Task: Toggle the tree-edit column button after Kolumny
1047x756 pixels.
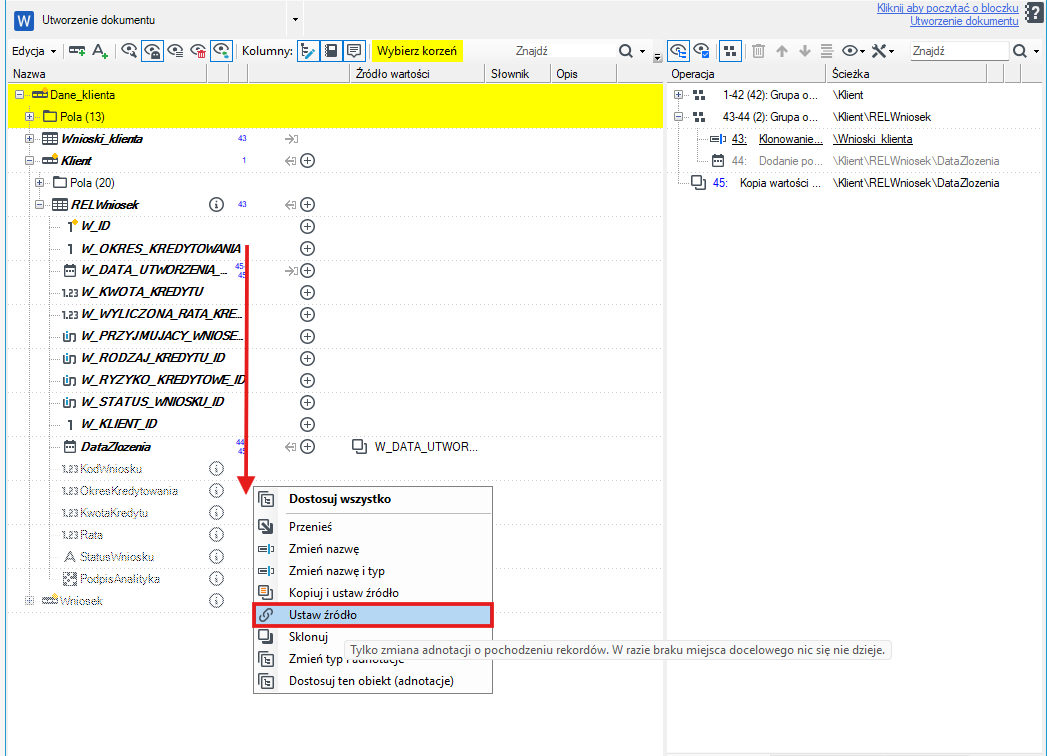Action: click(x=308, y=51)
